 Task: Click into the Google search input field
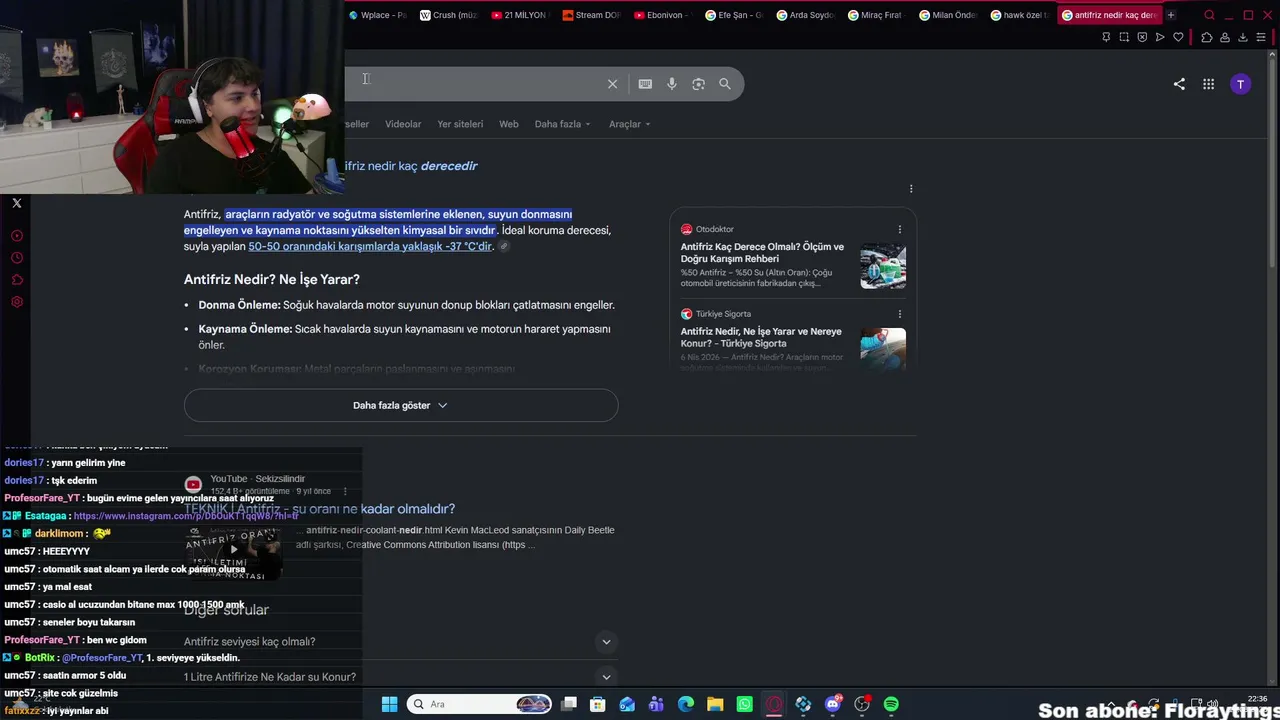point(475,84)
